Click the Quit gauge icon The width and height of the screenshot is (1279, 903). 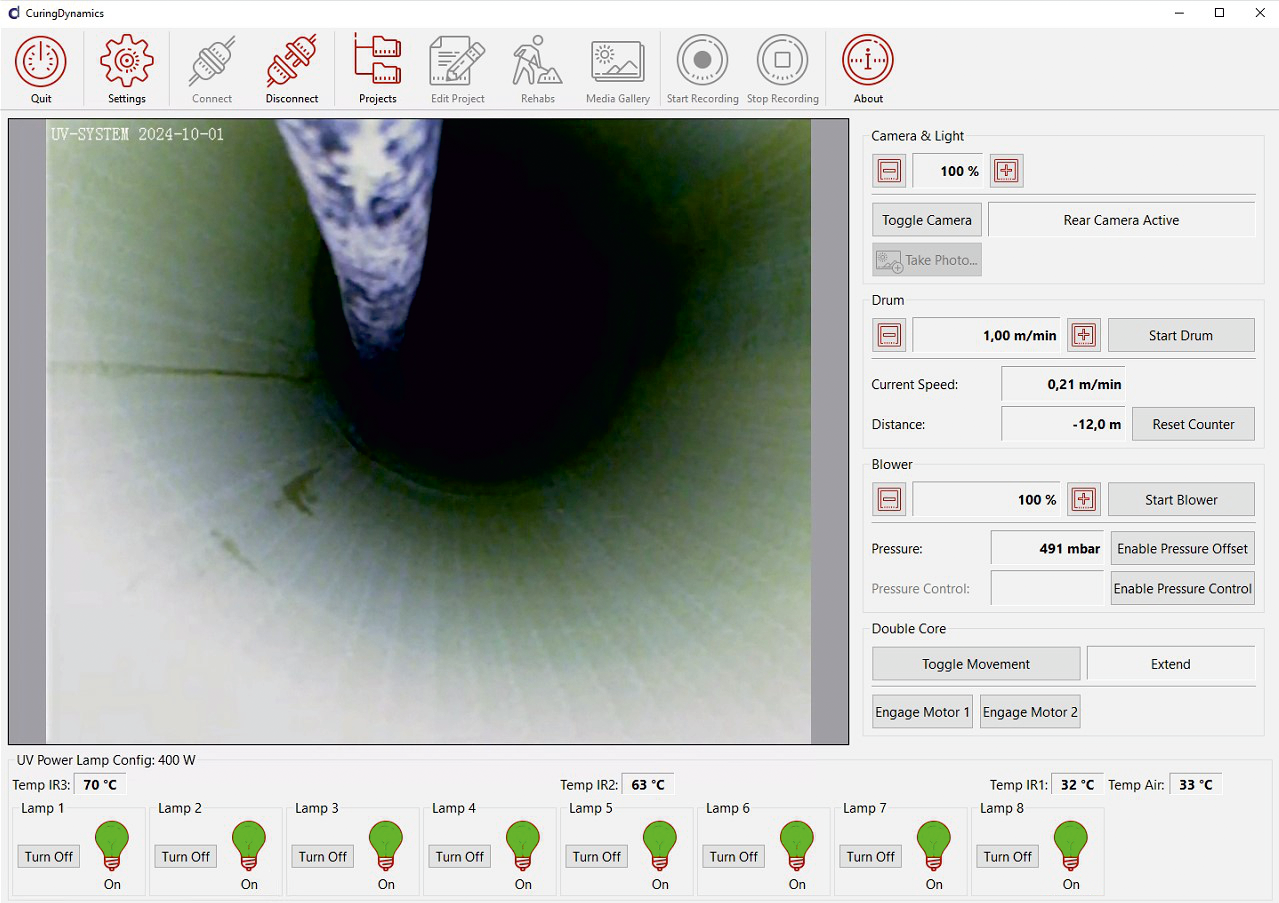(41, 60)
